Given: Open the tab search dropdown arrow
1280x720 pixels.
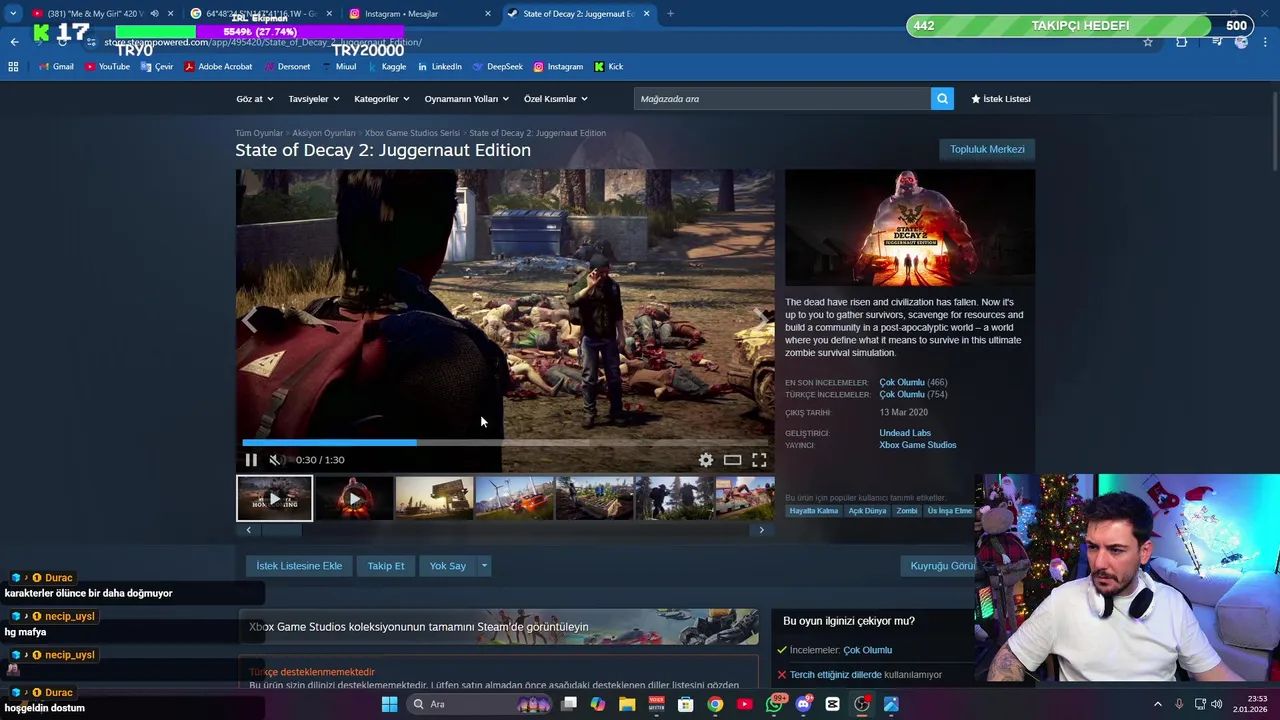Looking at the screenshot, I should tap(13, 14).
